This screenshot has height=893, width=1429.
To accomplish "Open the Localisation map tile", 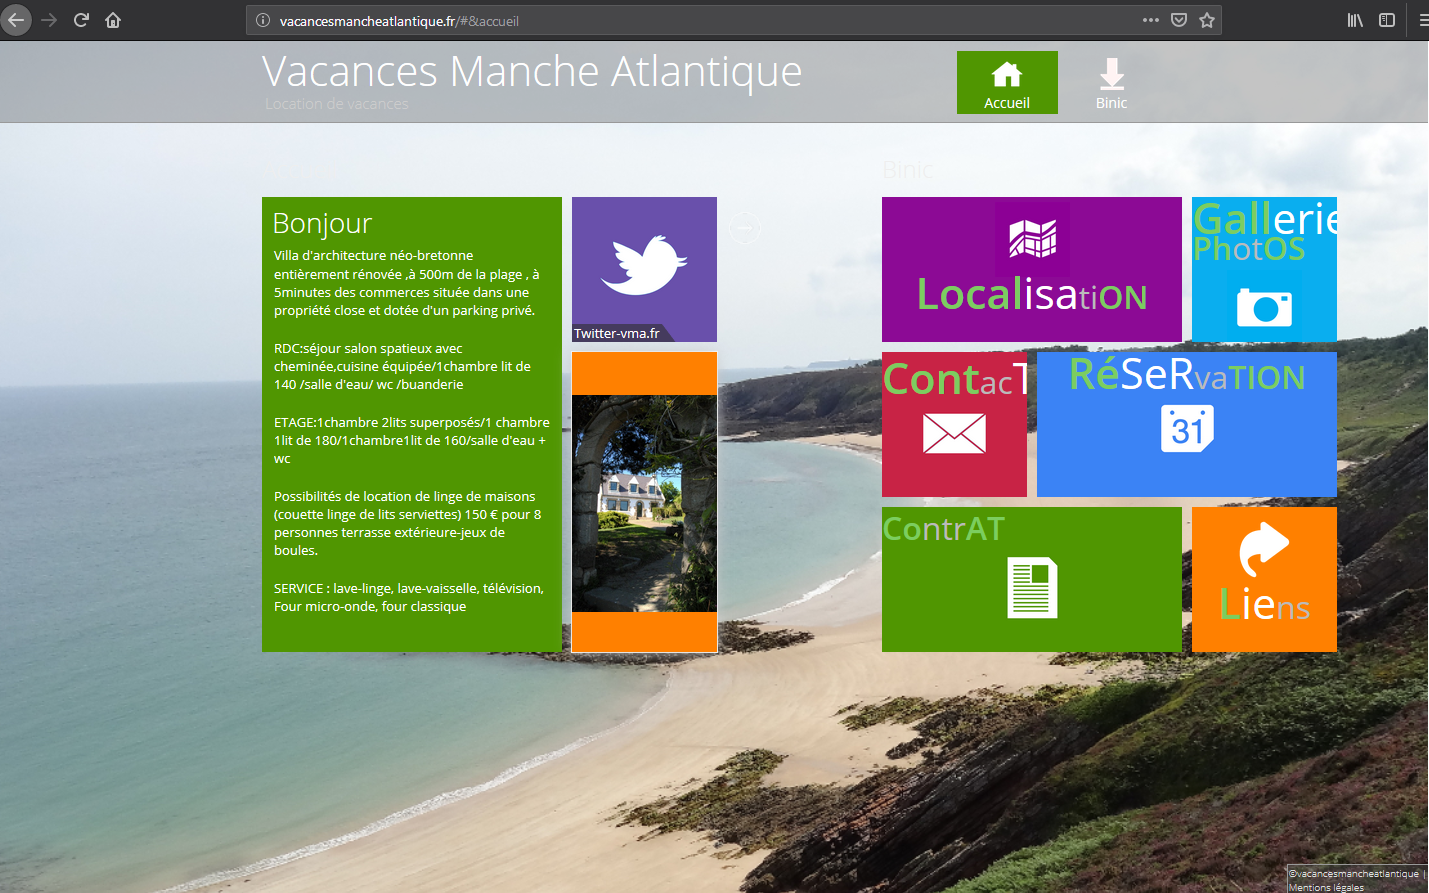I will click(x=1032, y=269).
